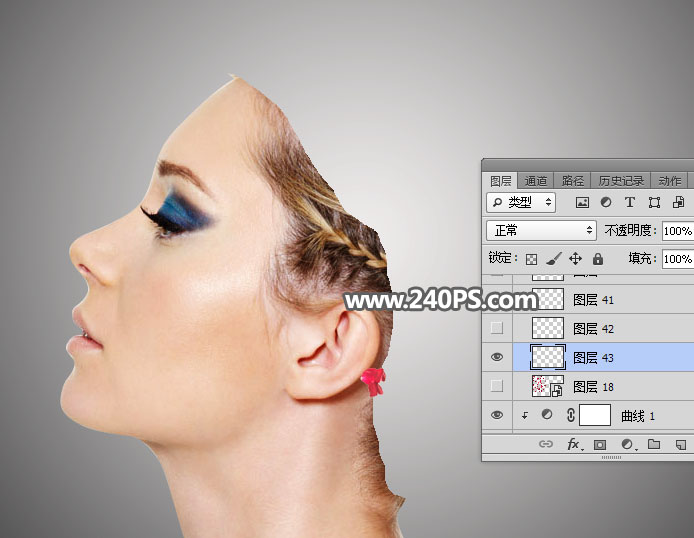Select the 图层 18 layer name

(594, 387)
